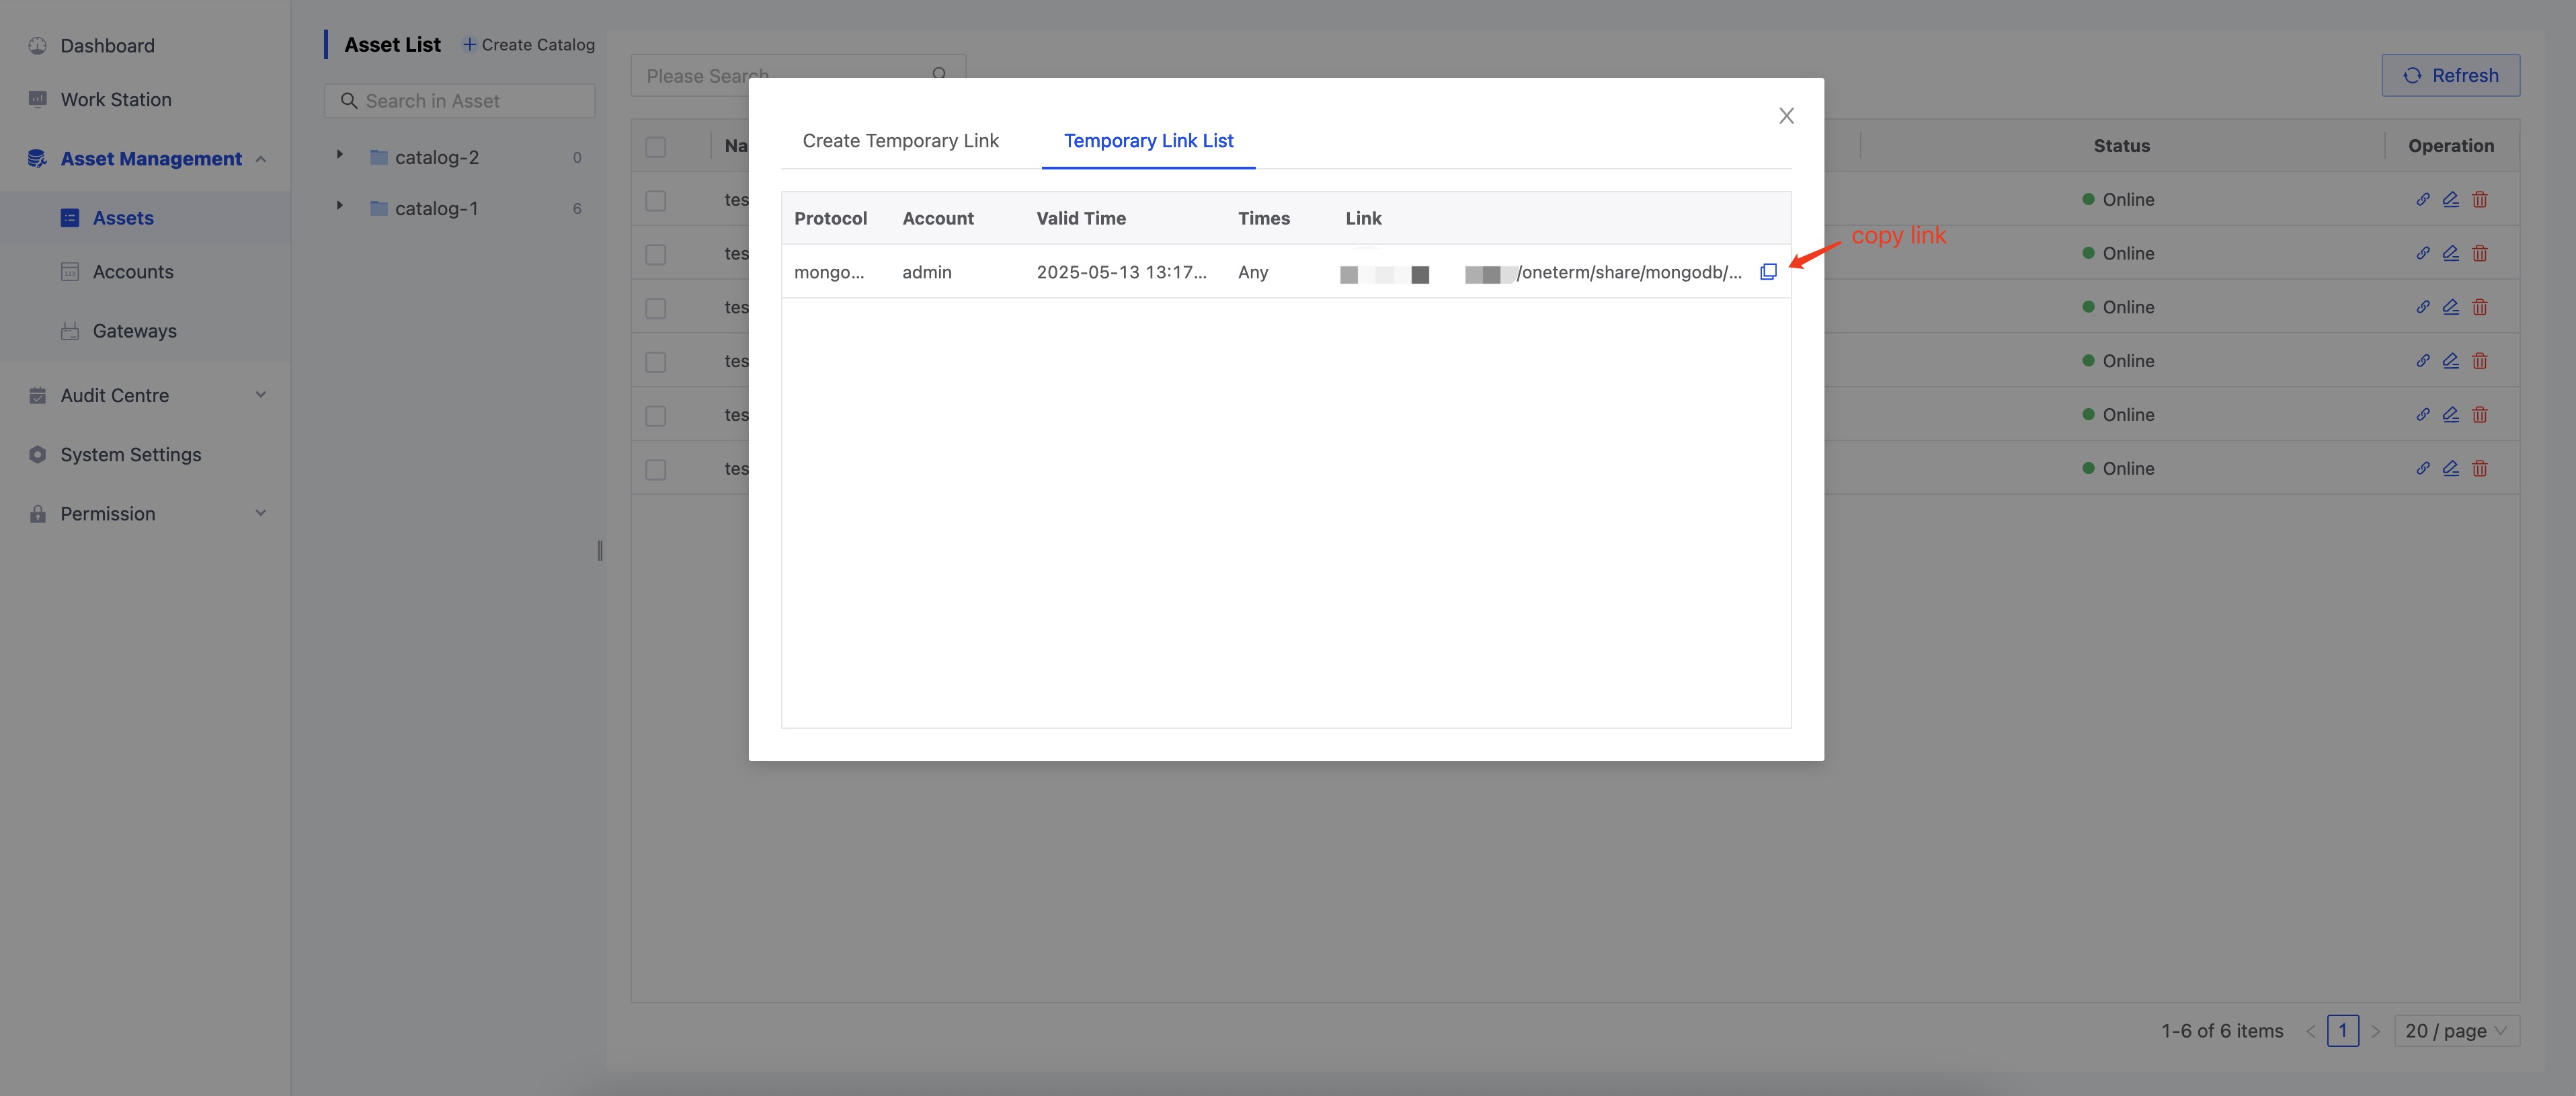Viewport: 2576px width, 1096px height.
Task: Open temporary link for second asset row
Action: coord(2423,253)
